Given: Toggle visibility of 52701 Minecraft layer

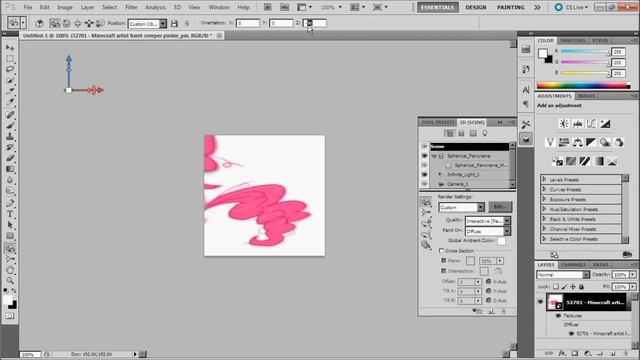Looking at the screenshot, I should click(x=540, y=302).
